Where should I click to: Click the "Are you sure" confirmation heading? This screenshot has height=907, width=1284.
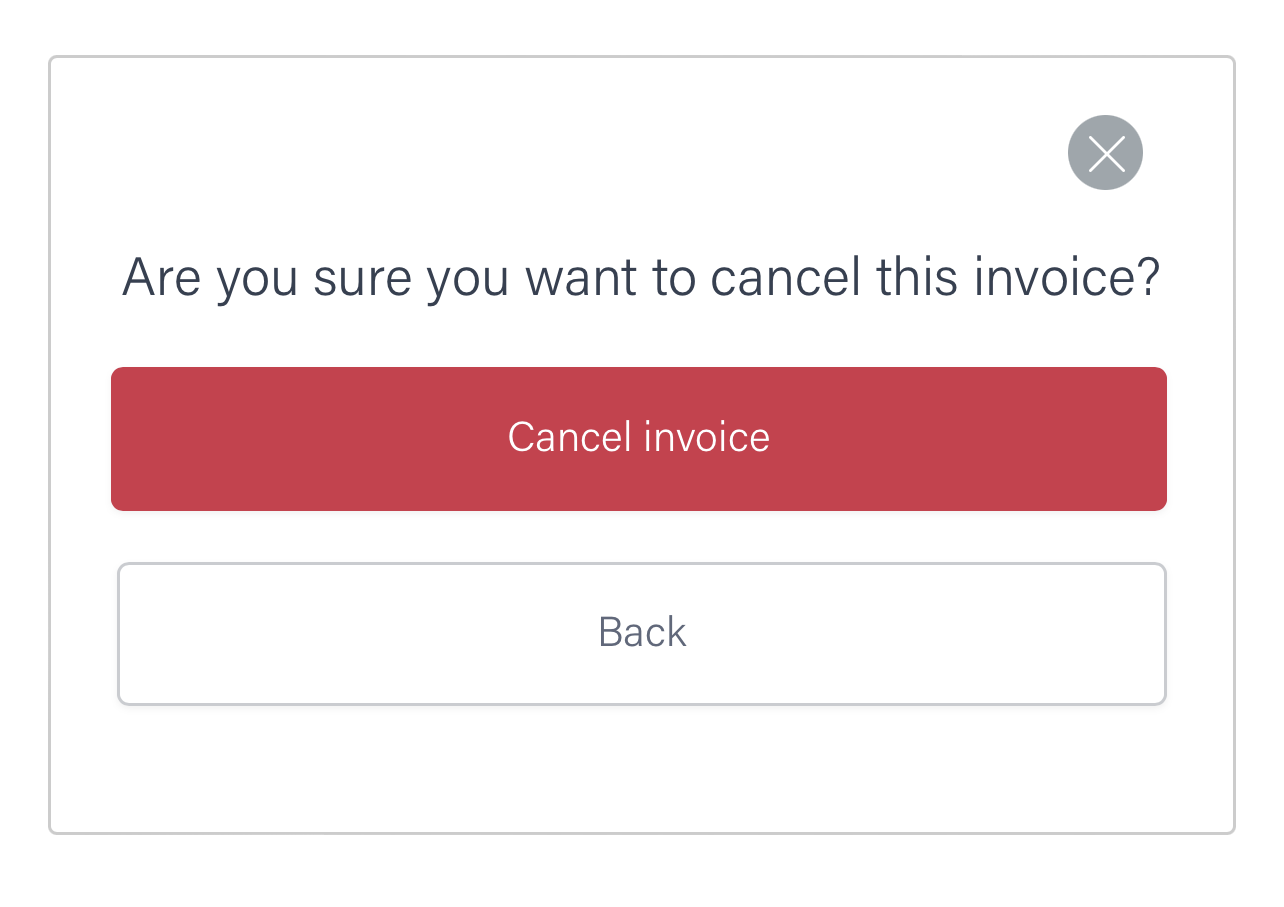640,277
